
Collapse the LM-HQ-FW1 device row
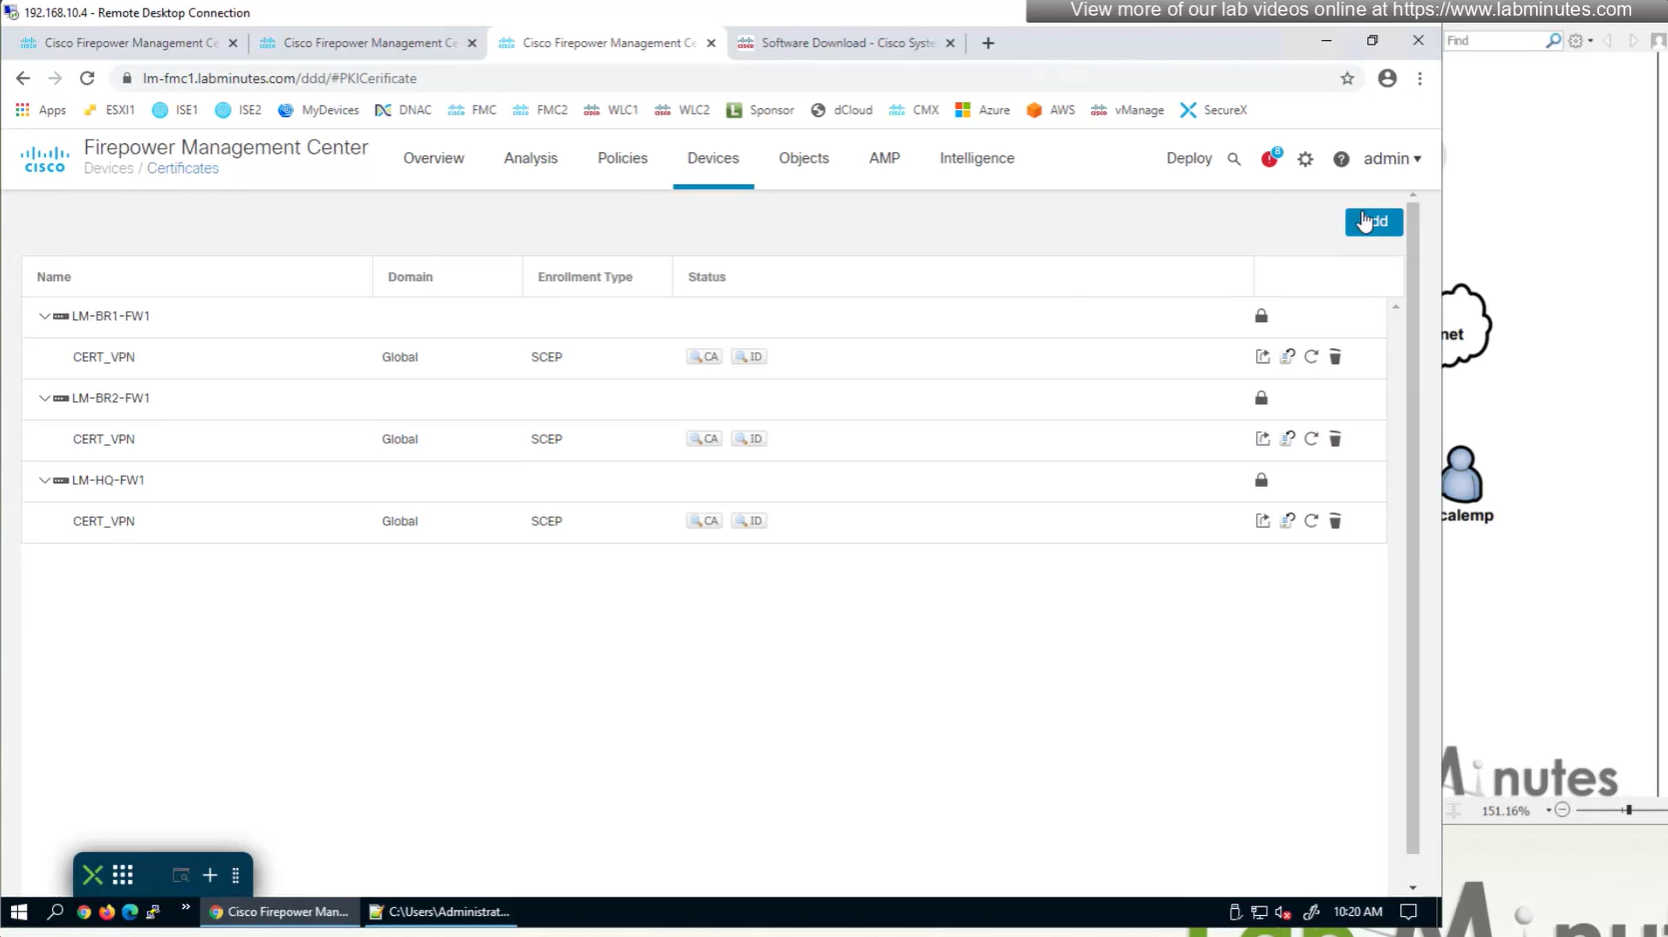point(44,480)
